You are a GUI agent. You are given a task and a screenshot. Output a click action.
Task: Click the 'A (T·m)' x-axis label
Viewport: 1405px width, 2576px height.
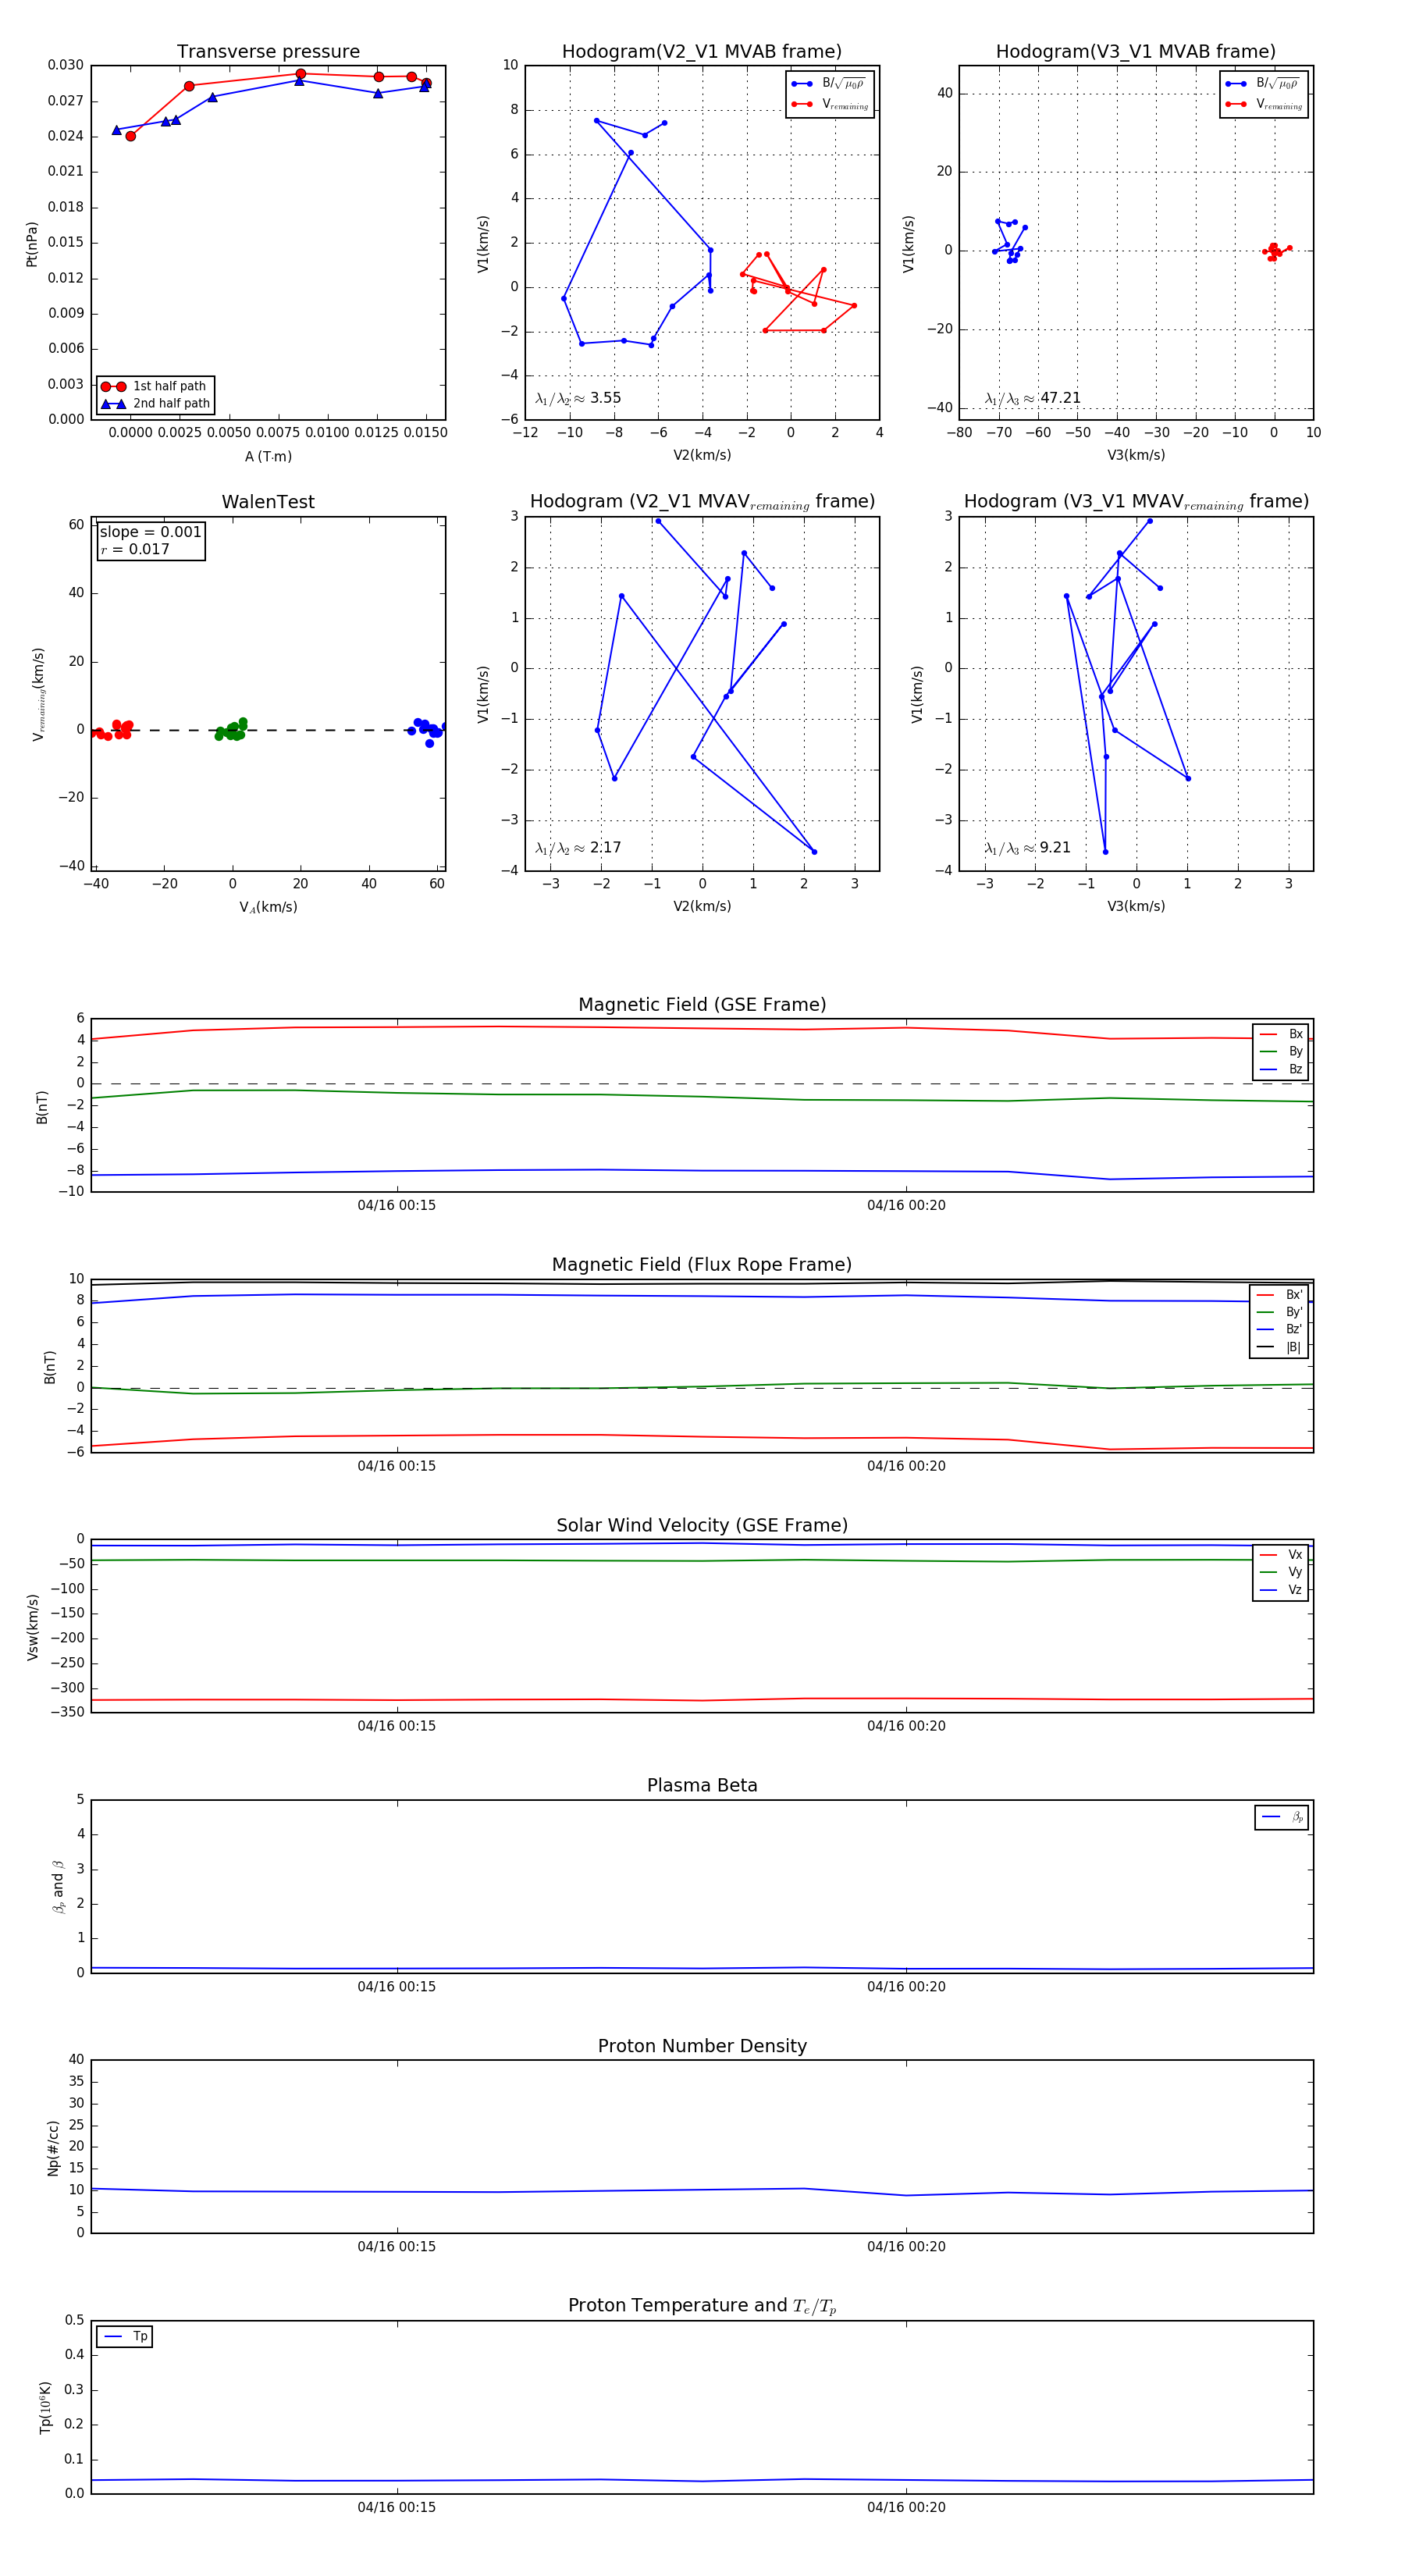pyautogui.click(x=268, y=457)
